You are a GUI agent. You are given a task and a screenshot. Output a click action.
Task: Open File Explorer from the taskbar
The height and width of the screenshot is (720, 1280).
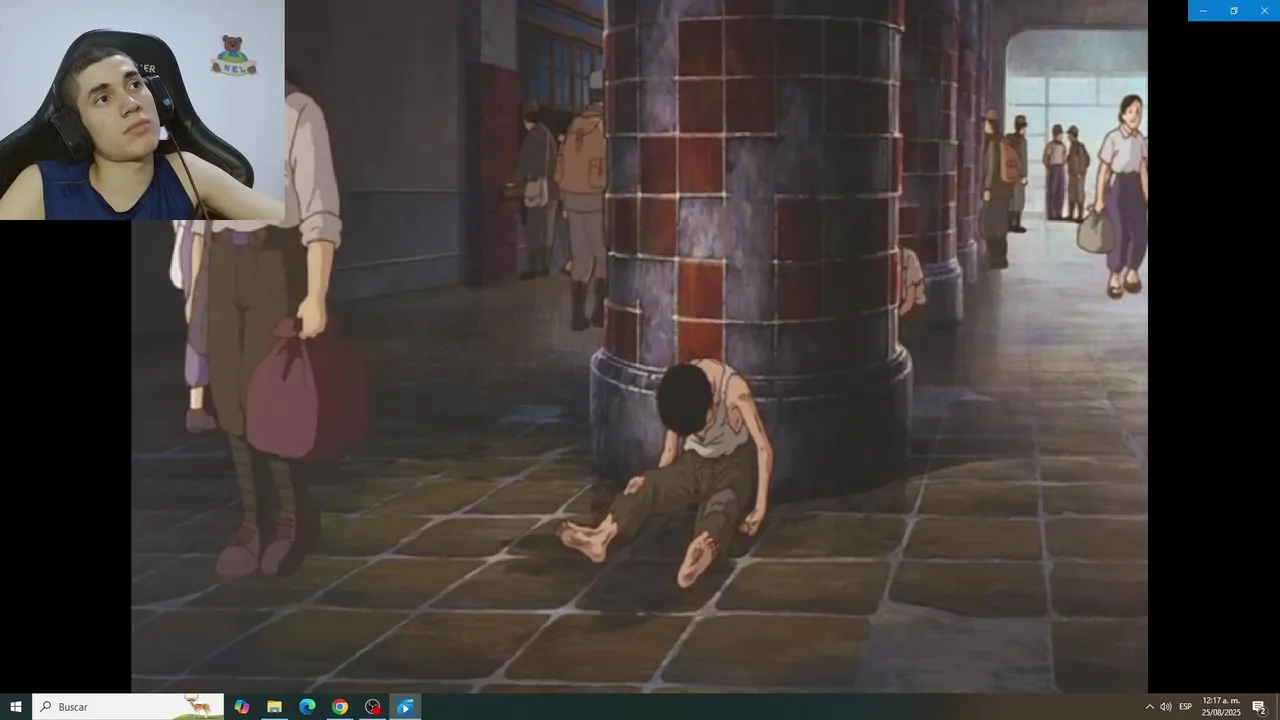pyautogui.click(x=274, y=707)
